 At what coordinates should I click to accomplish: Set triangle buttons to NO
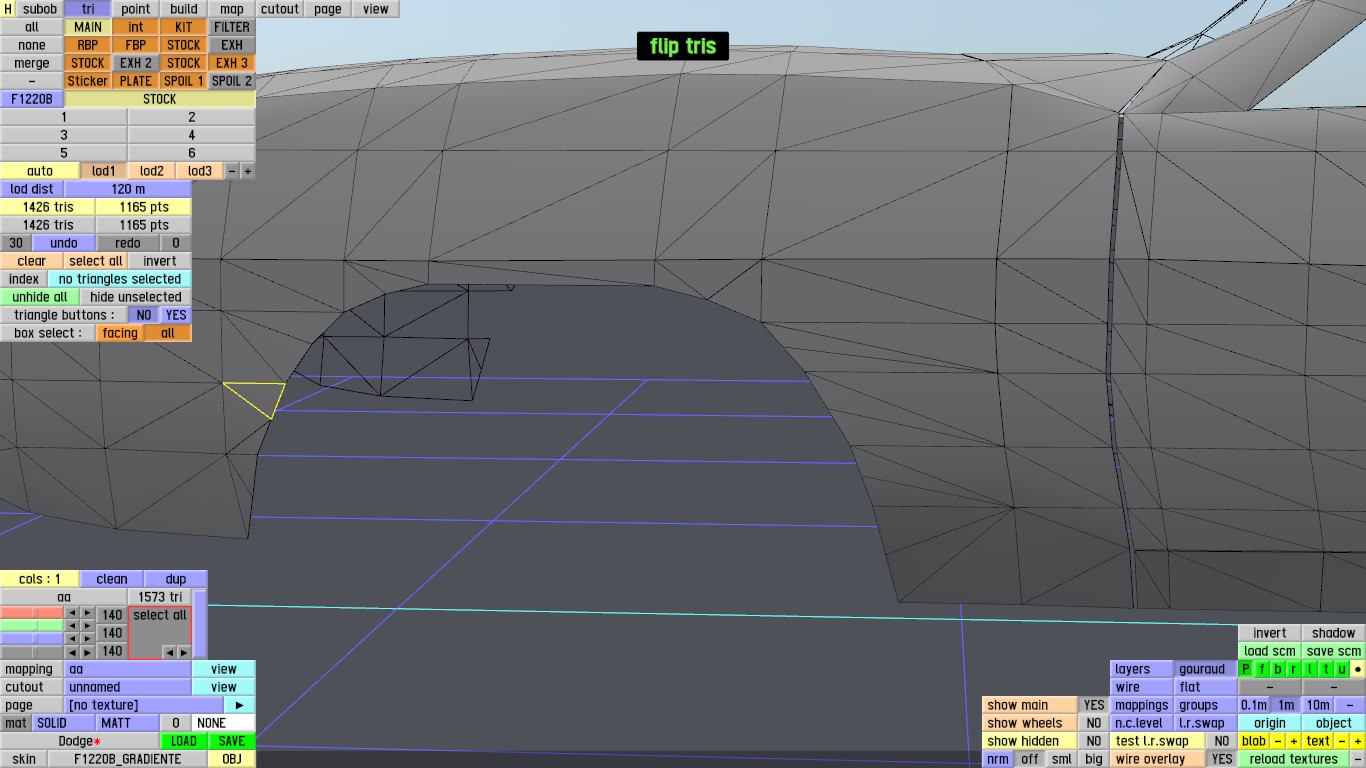tap(144, 315)
